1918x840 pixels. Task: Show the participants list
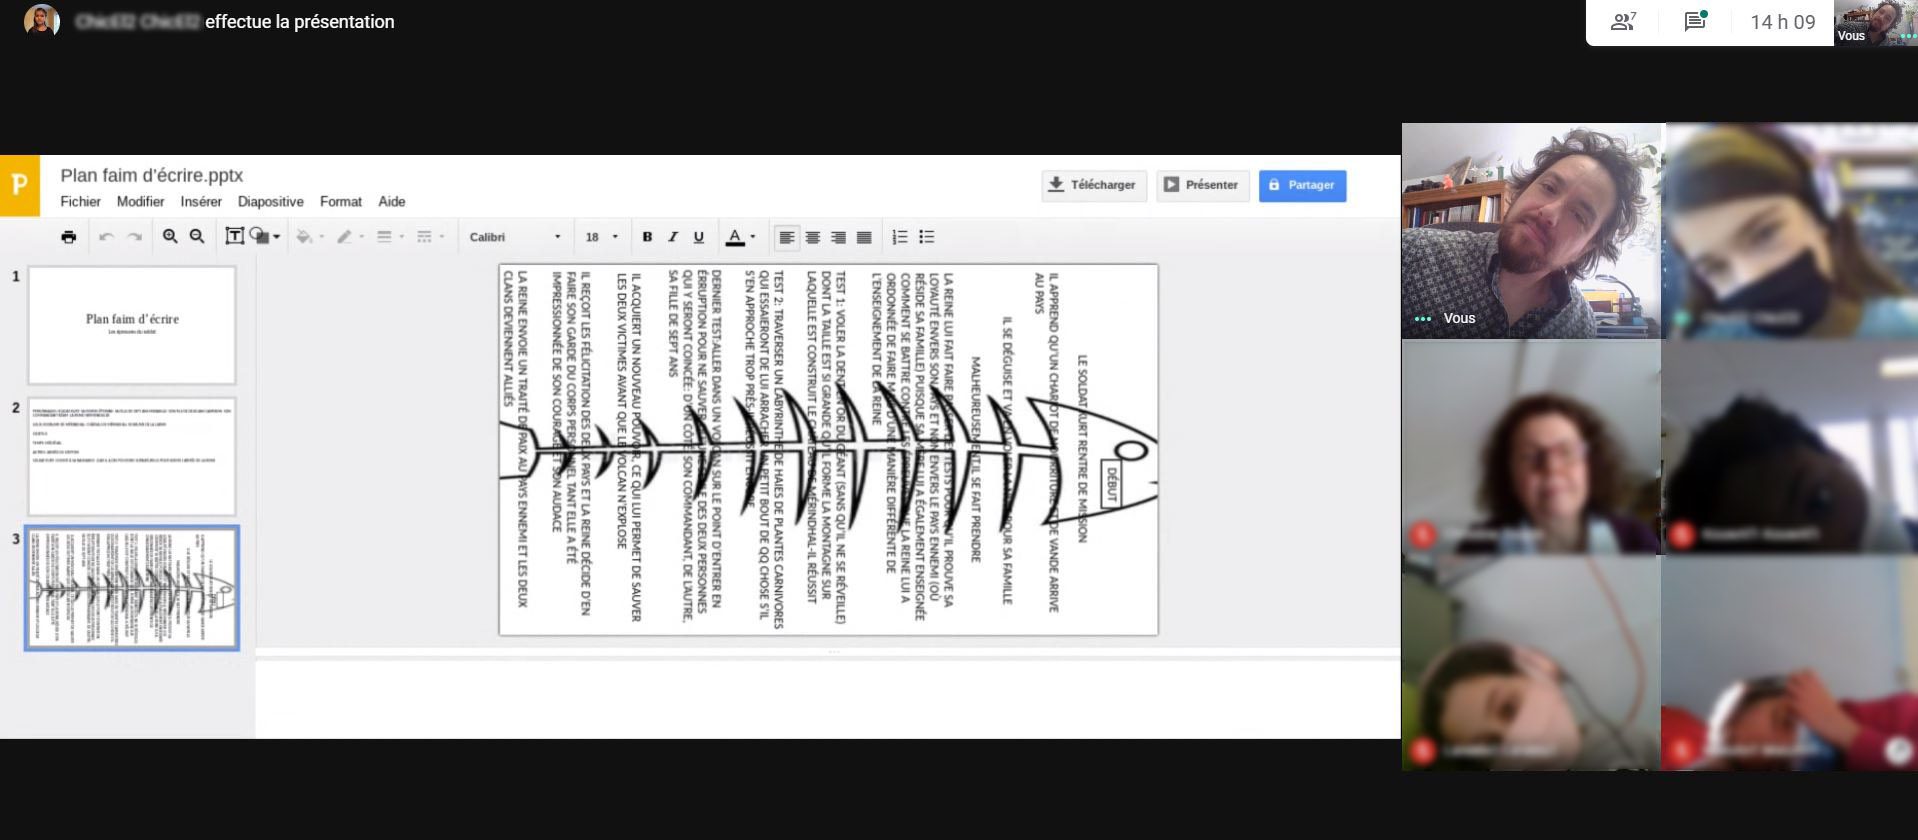pyautogui.click(x=1623, y=22)
